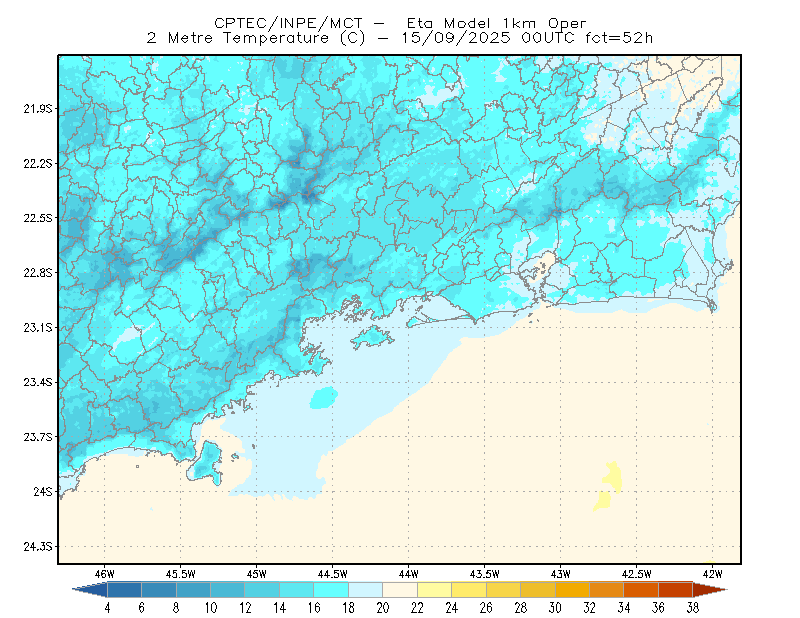Click the latitude label 24.3S

click(38, 547)
